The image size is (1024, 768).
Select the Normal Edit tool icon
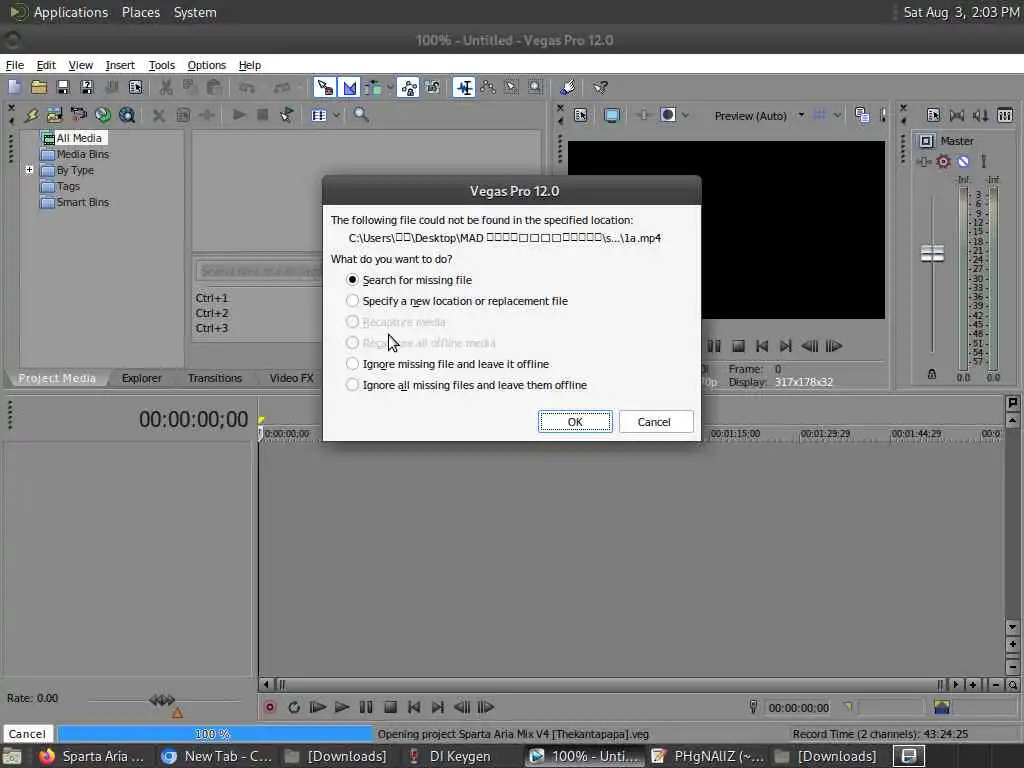coord(464,88)
